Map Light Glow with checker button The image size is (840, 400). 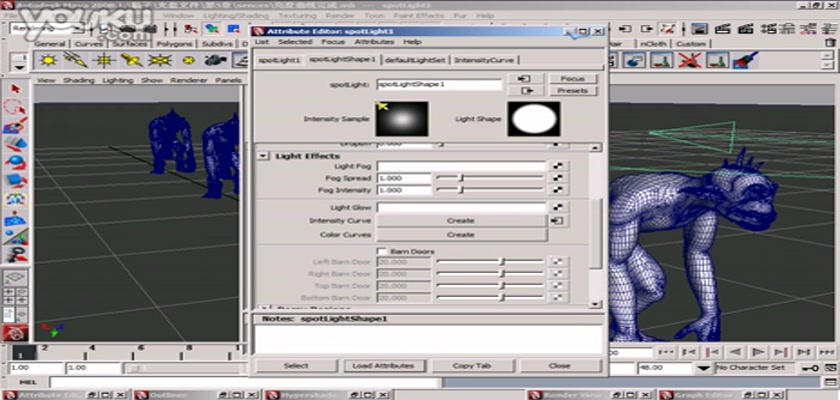[558, 207]
